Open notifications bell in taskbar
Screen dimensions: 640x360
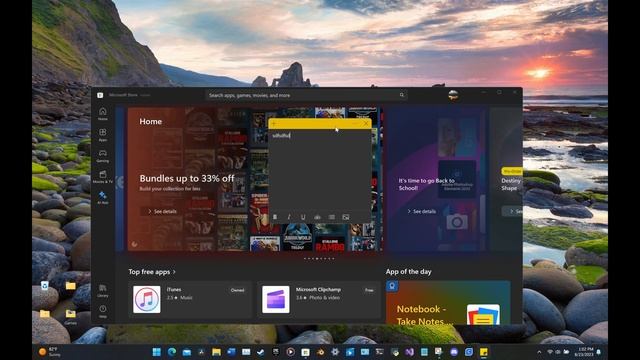599,352
